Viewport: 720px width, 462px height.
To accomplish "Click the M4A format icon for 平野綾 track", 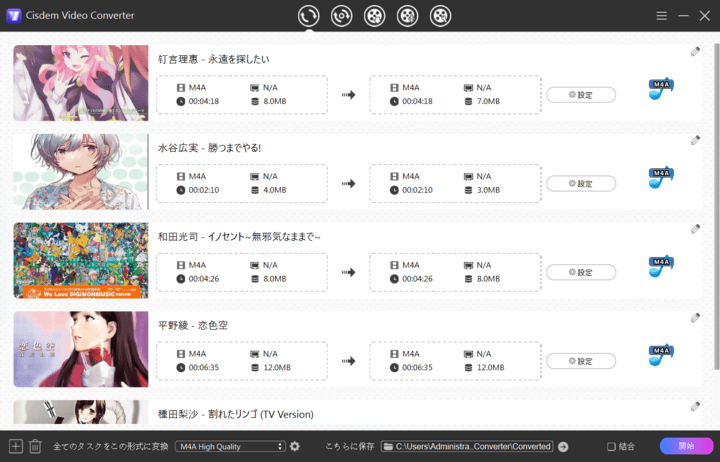I will [660, 354].
